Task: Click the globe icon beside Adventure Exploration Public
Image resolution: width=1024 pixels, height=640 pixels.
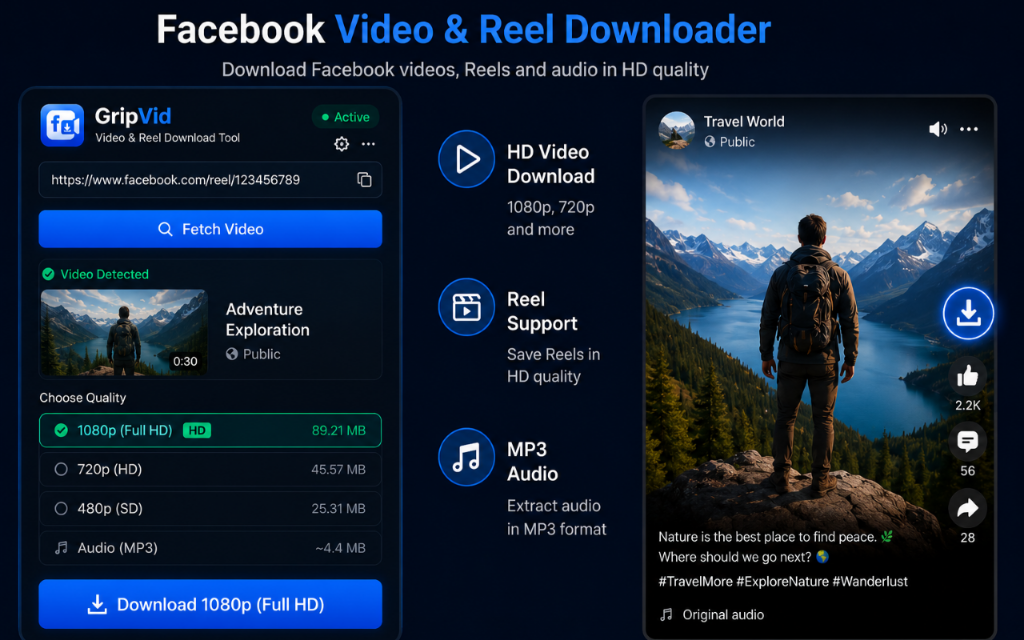Action: click(x=232, y=354)
